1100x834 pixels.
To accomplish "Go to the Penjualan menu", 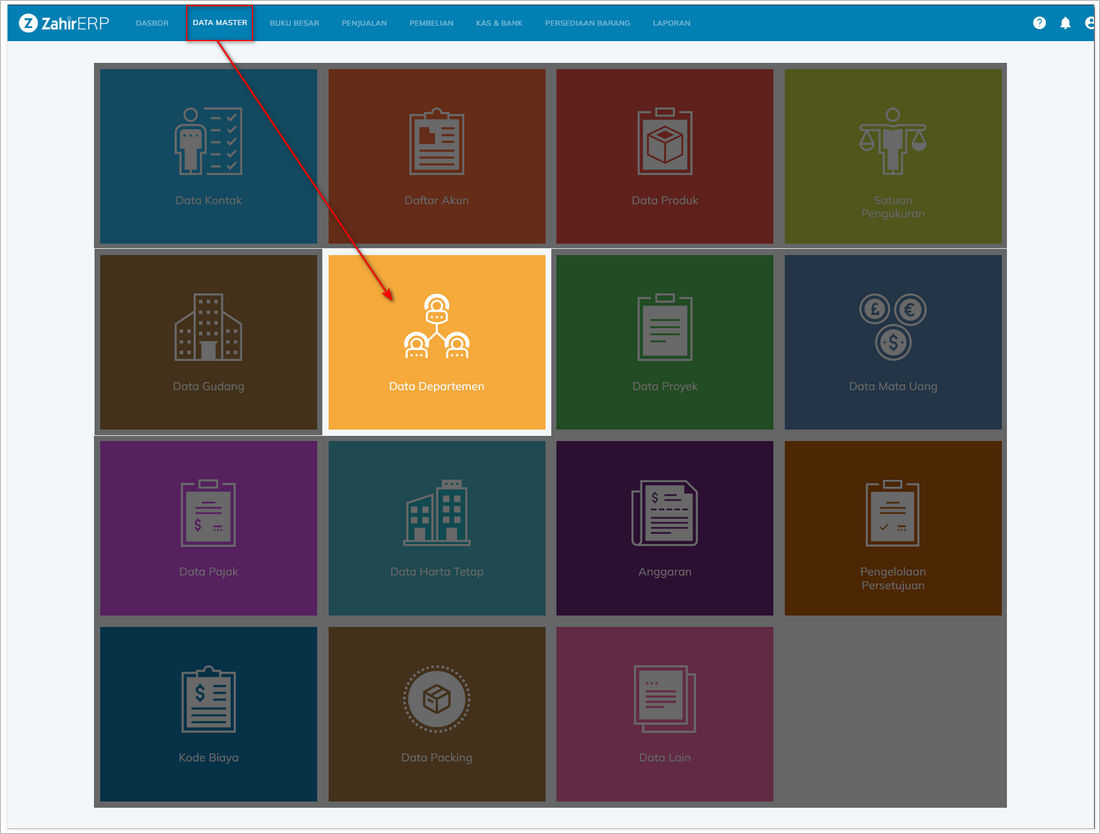I will coord(364,23).
